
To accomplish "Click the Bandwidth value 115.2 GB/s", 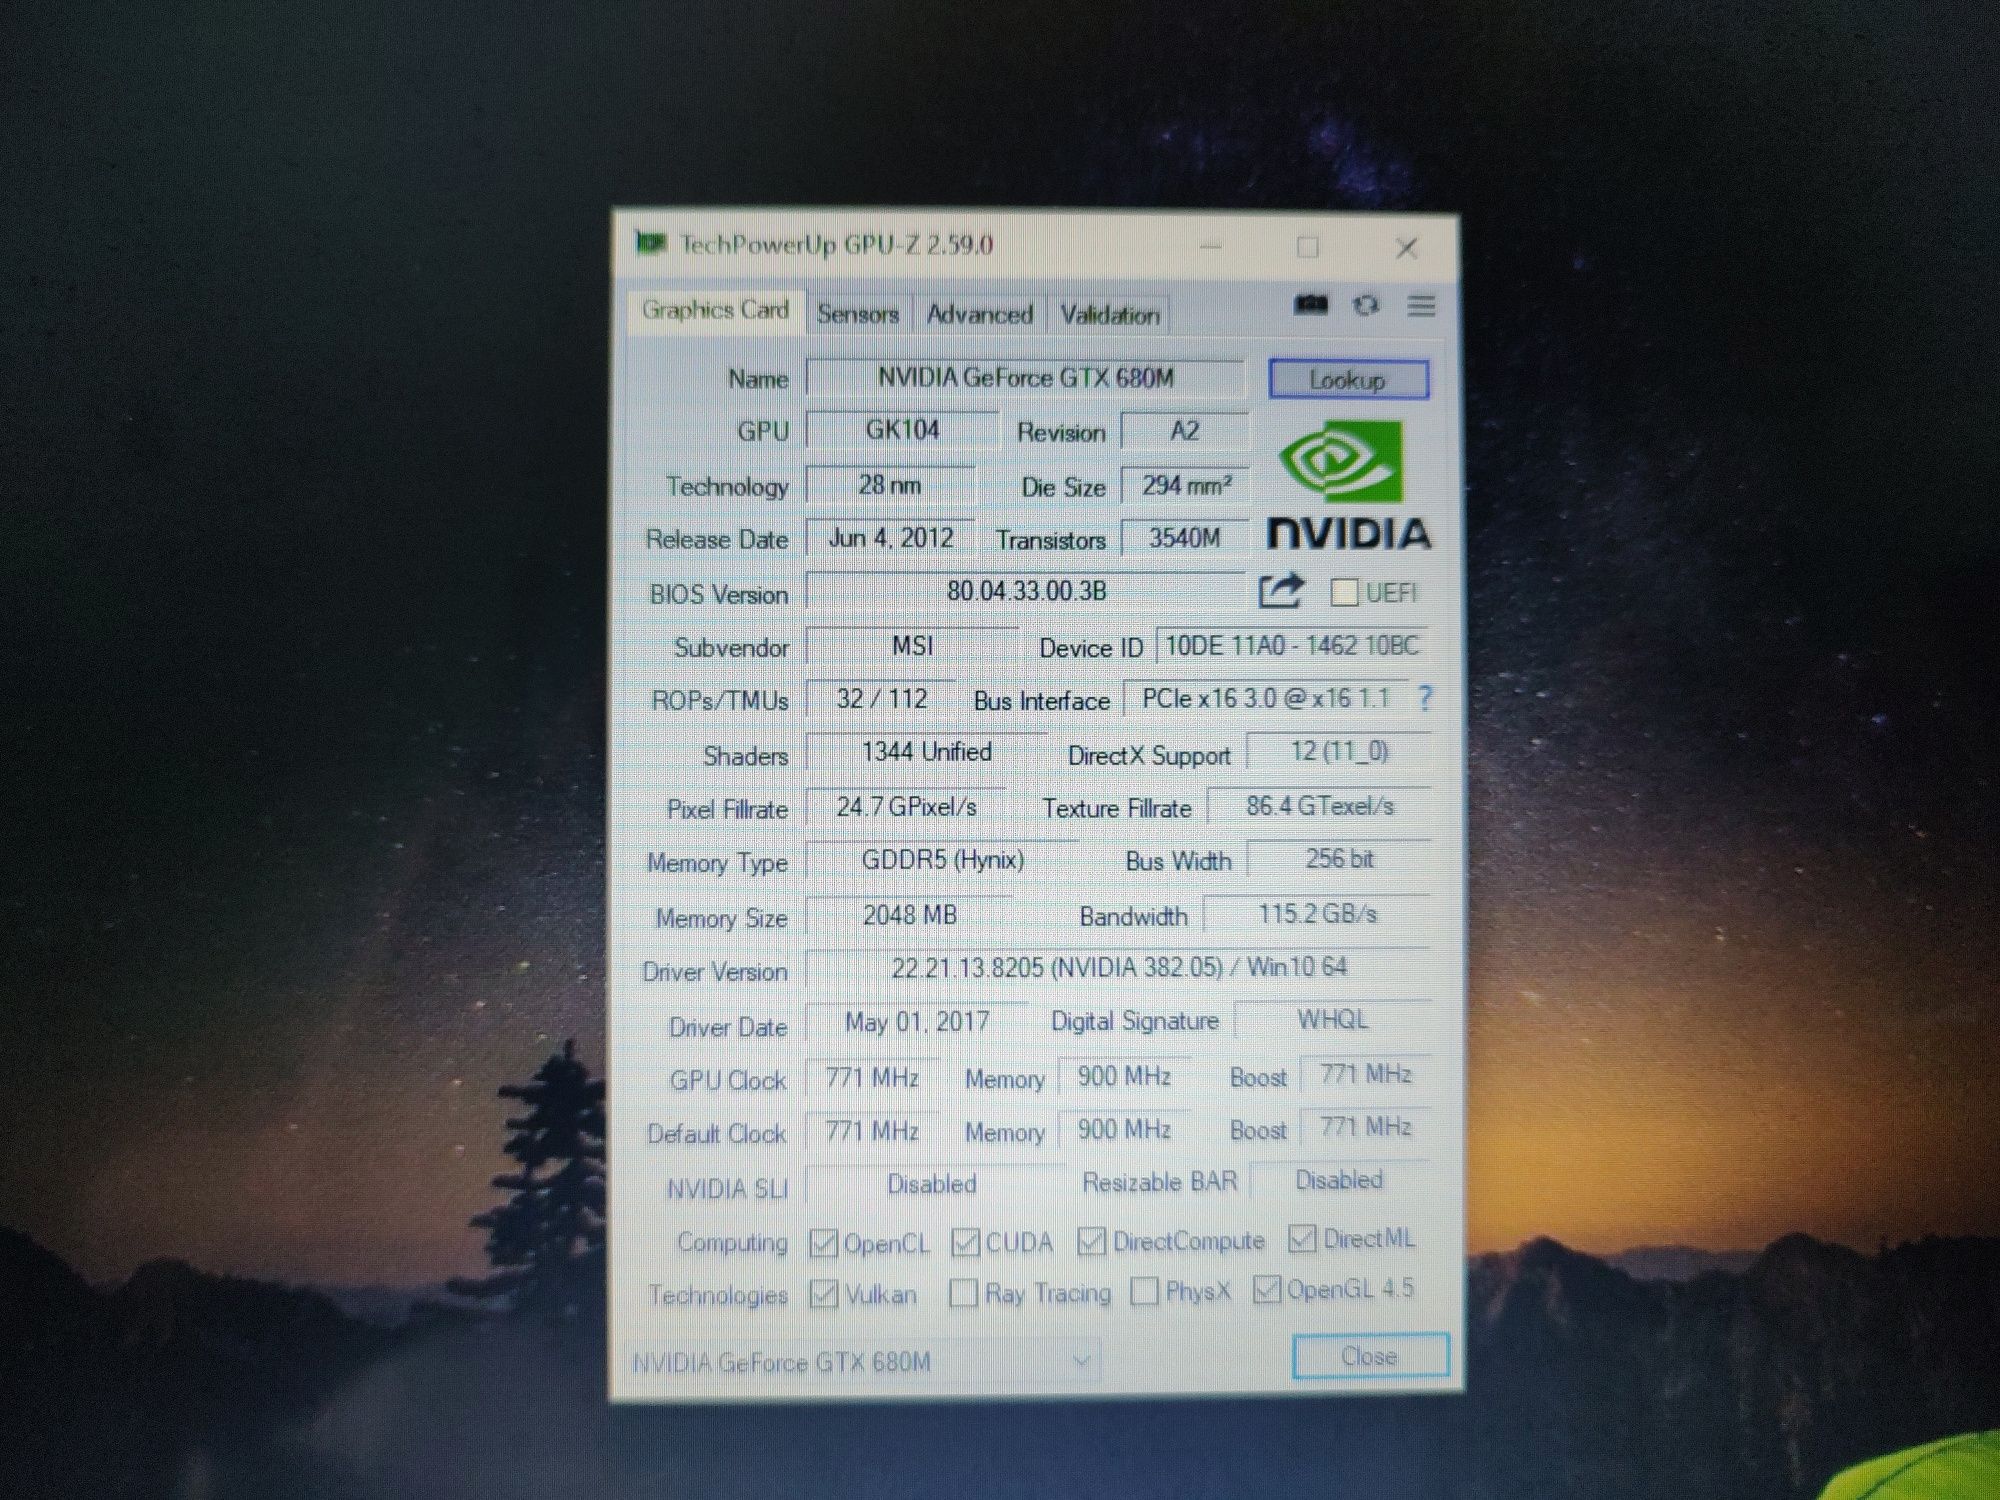I will [x=1317, y=914].
